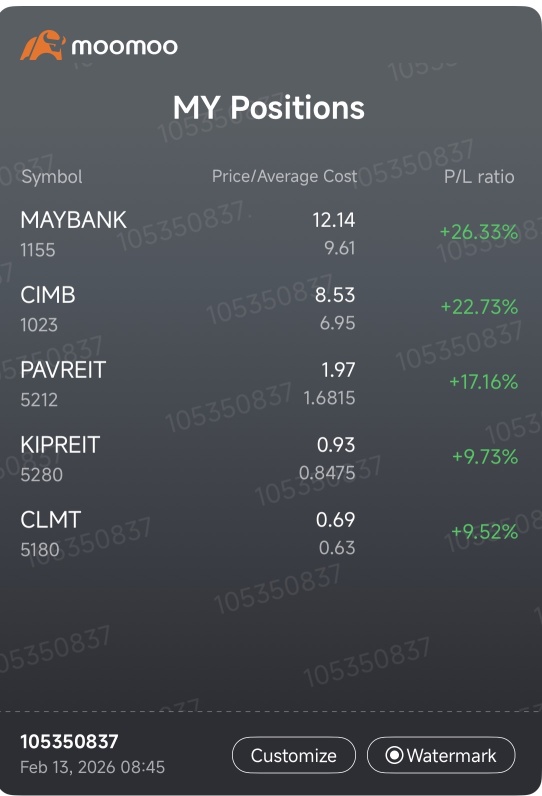Click KIPREIT's +9.73% P/L value
542x796 pixels.
tap(485, 456)
